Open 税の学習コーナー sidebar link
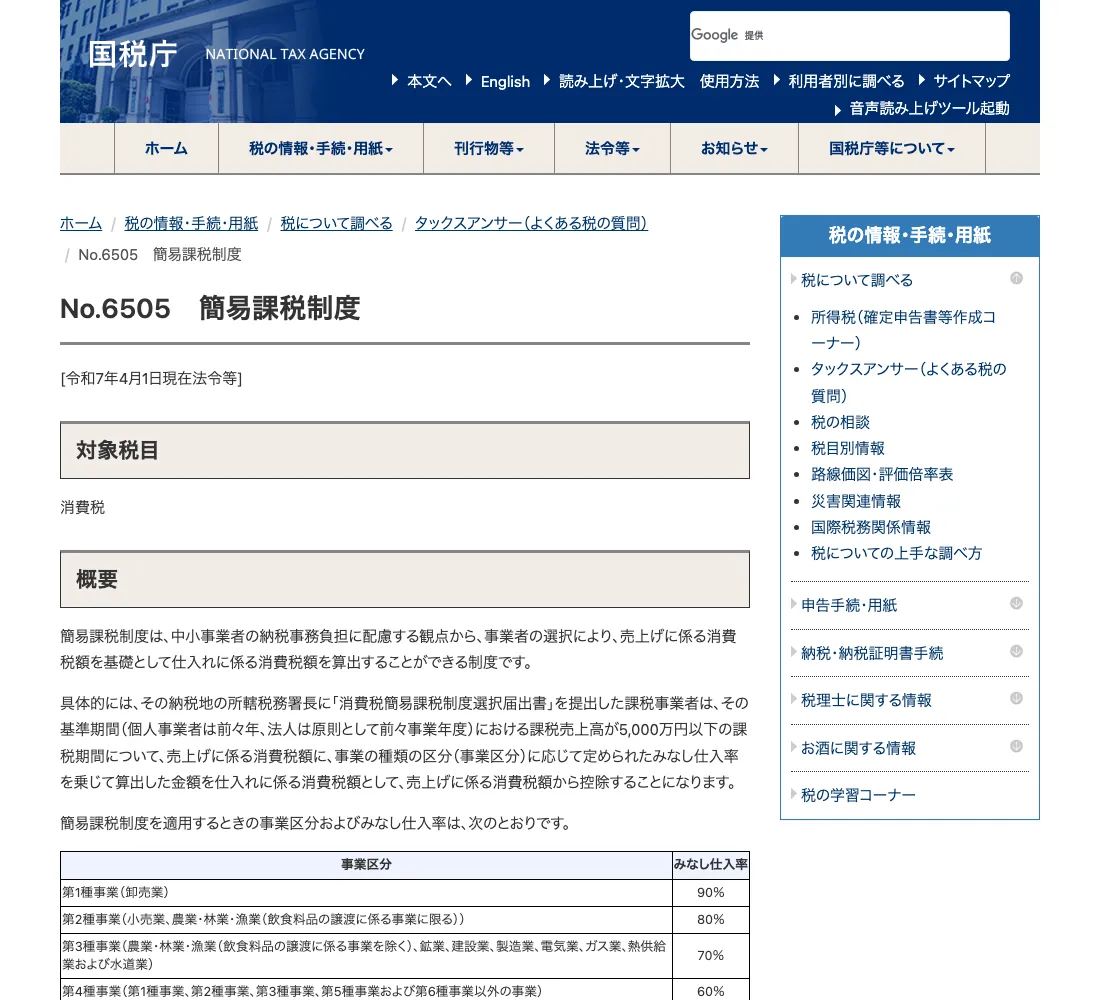The width and height of the screenshot is (1100, 1000). tap(858, 795)
